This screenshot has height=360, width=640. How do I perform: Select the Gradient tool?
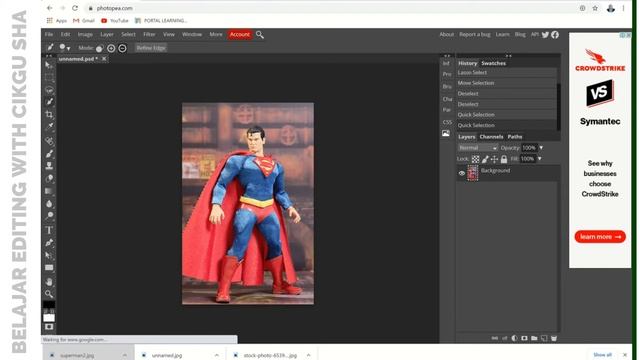coord(49,191)
